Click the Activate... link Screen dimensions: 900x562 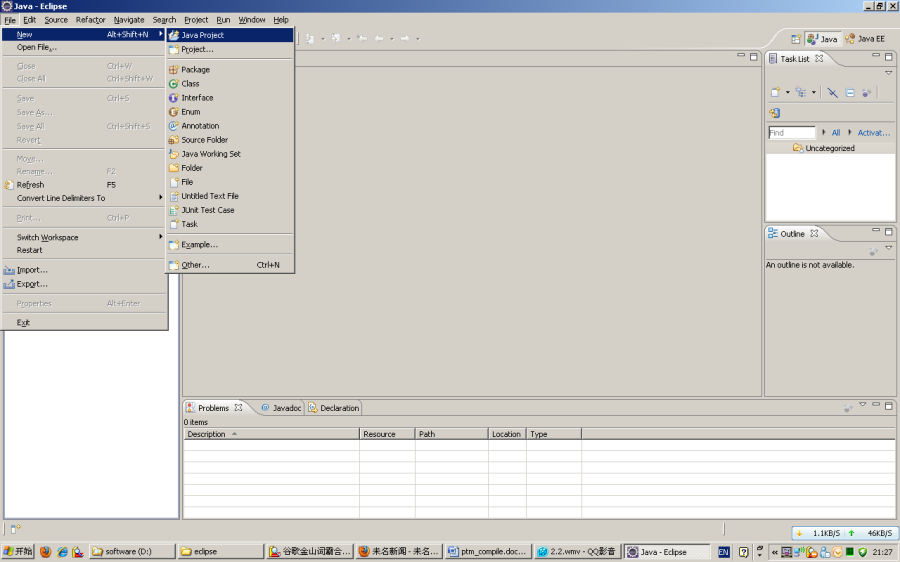(x=874, y=133)
